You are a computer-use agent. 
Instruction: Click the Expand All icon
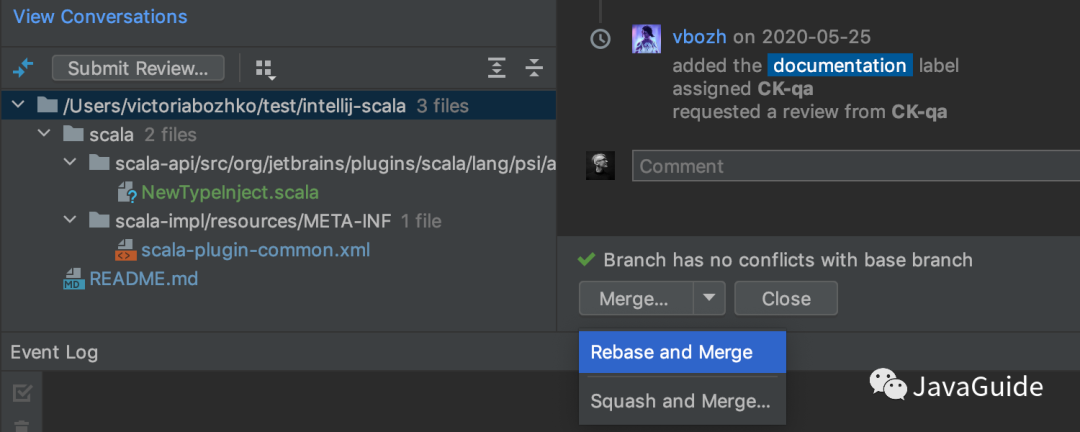(497, 68)
